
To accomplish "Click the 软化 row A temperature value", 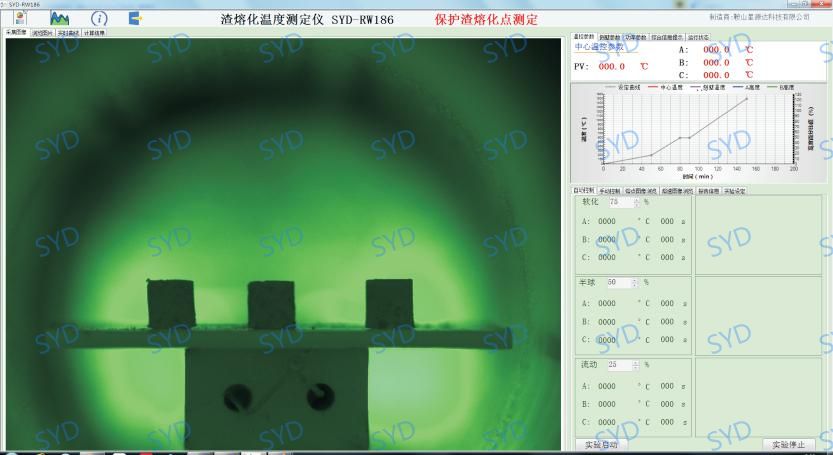I will click(x=607, y=222).
